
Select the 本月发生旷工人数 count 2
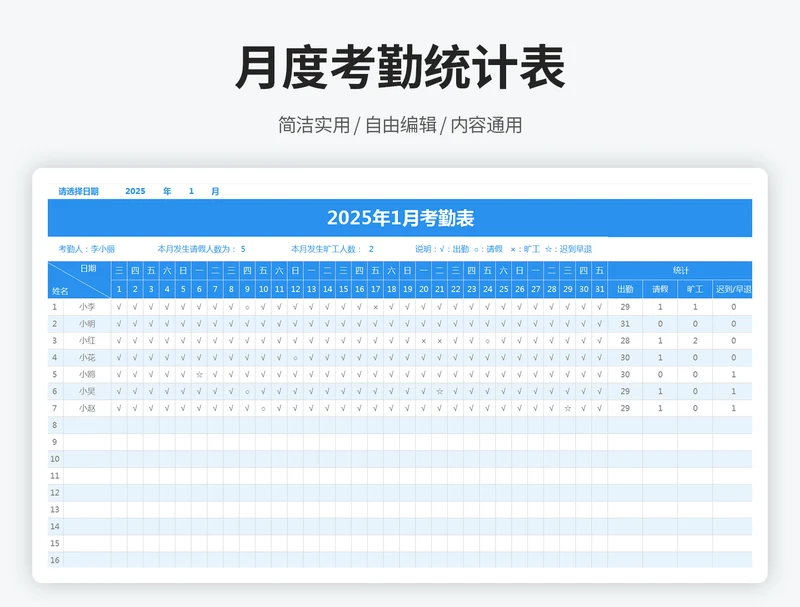click(371, 249)
